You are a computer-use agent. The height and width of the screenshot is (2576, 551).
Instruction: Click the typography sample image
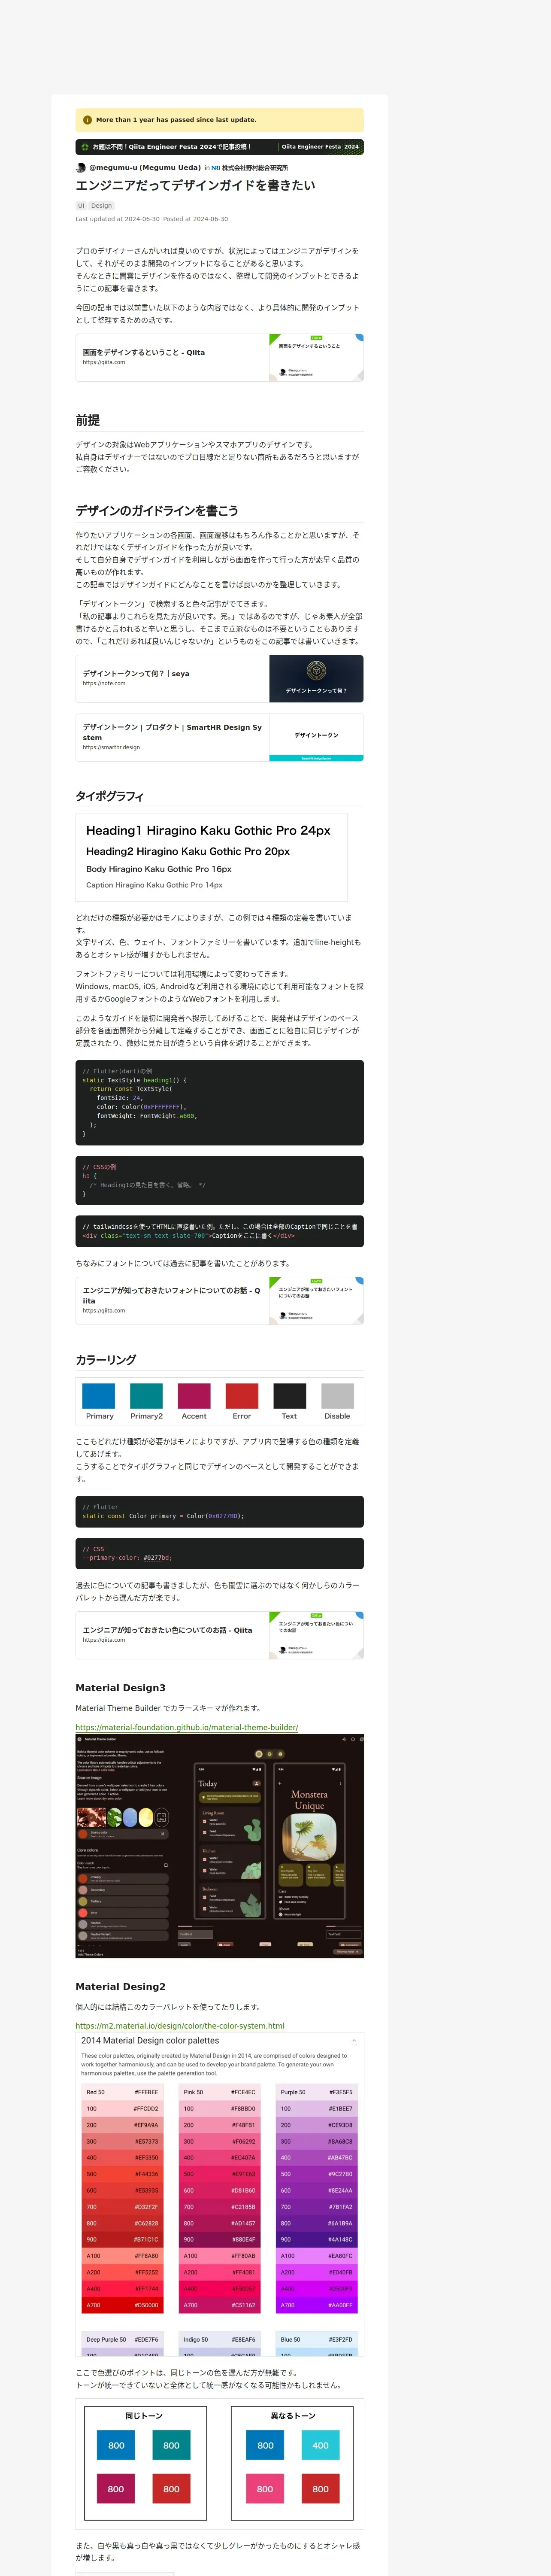coord(212,857)
